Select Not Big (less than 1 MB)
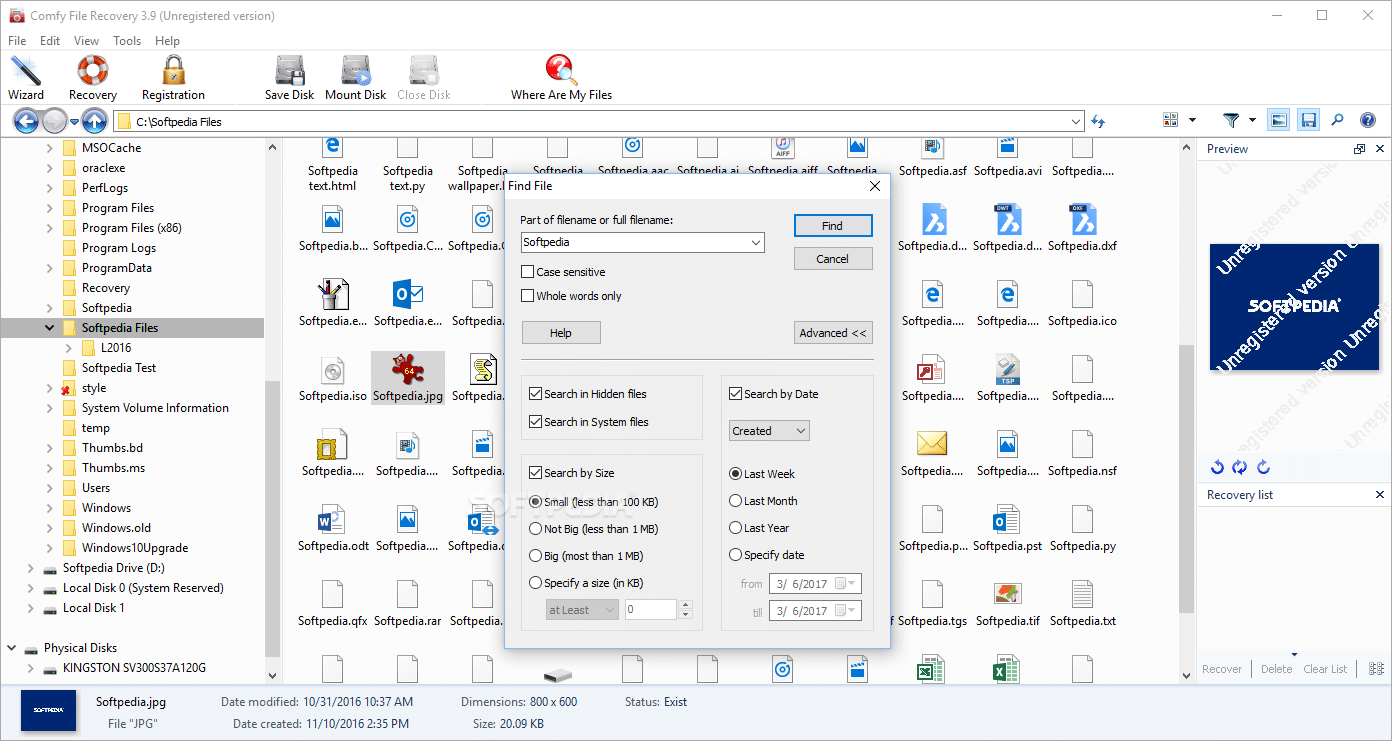This screenshot has height=741, width=1392. [x=536, y=529]
